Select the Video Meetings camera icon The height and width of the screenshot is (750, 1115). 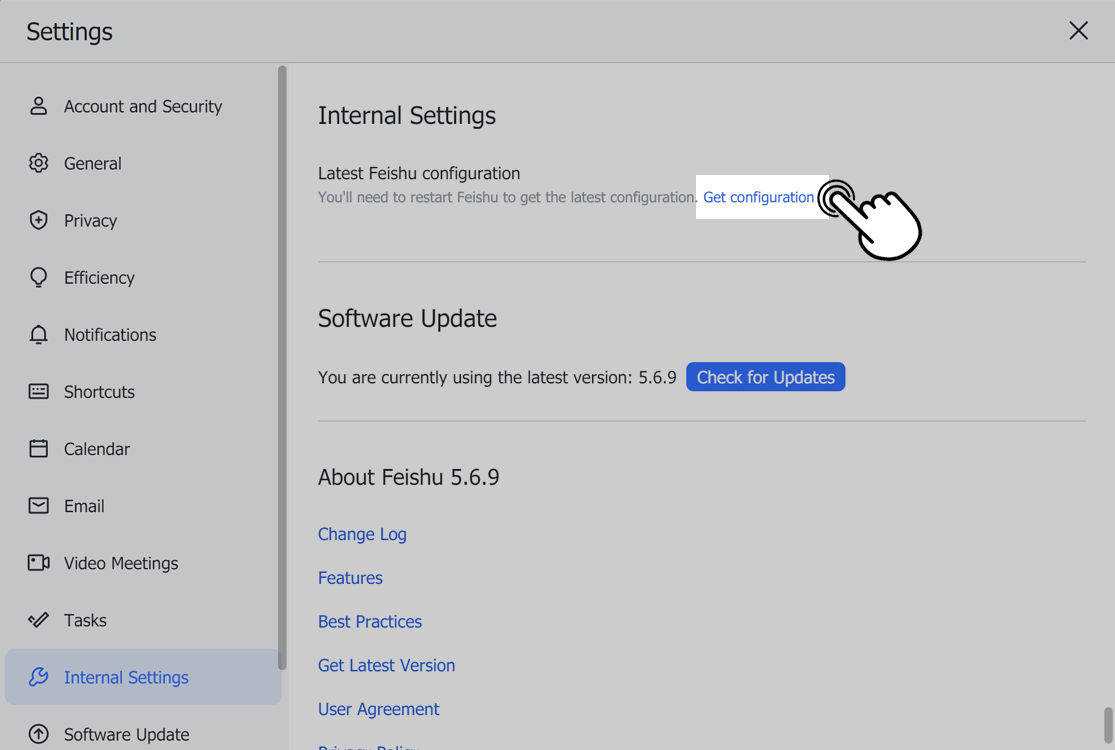38,562
